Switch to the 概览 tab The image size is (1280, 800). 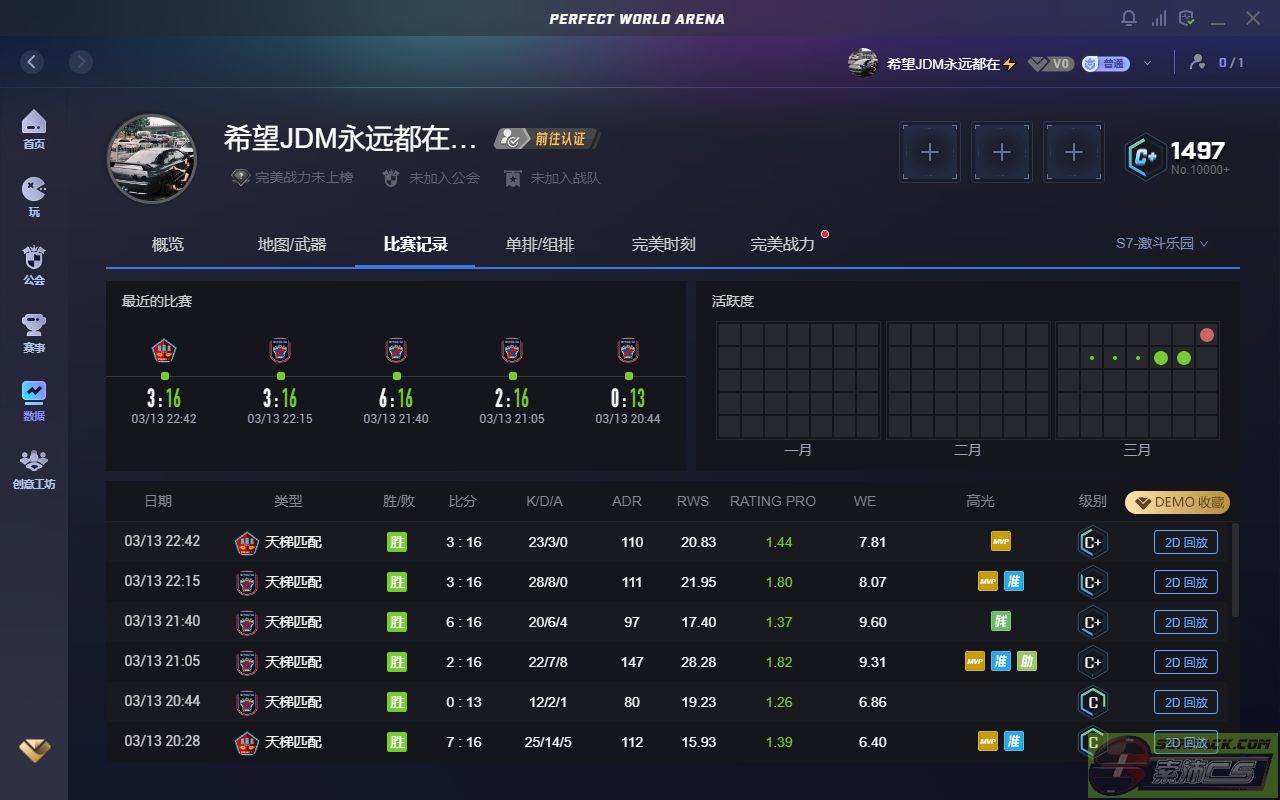pos(168,244)
